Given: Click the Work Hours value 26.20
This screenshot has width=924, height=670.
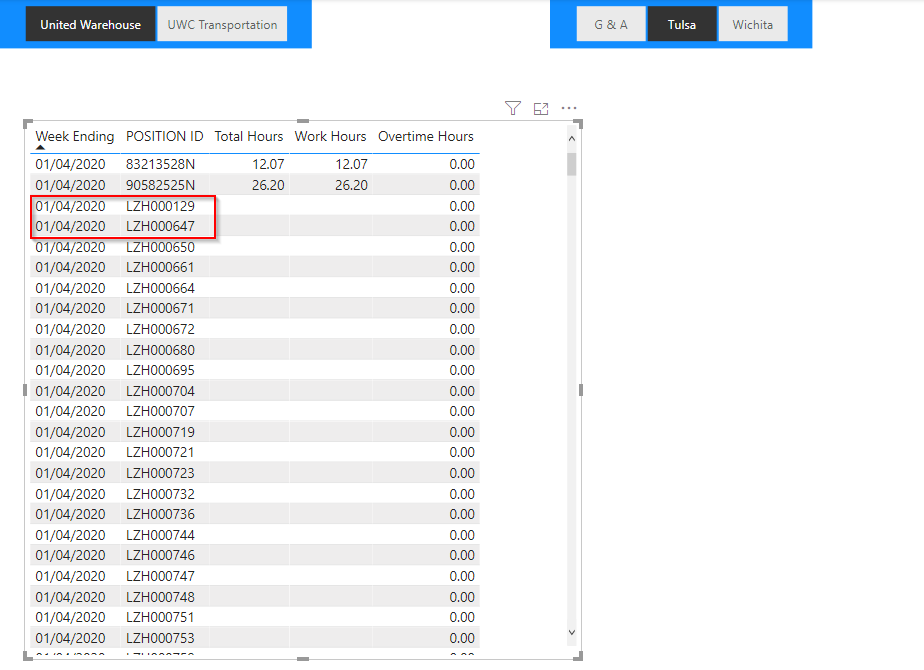Looking at the screenshot, I should click(x=351, y=185).
